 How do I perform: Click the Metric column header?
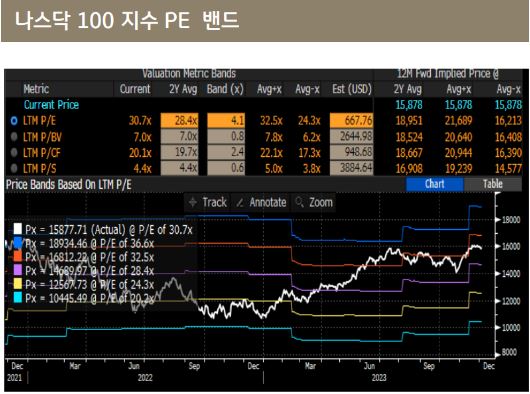coord(36,89)
